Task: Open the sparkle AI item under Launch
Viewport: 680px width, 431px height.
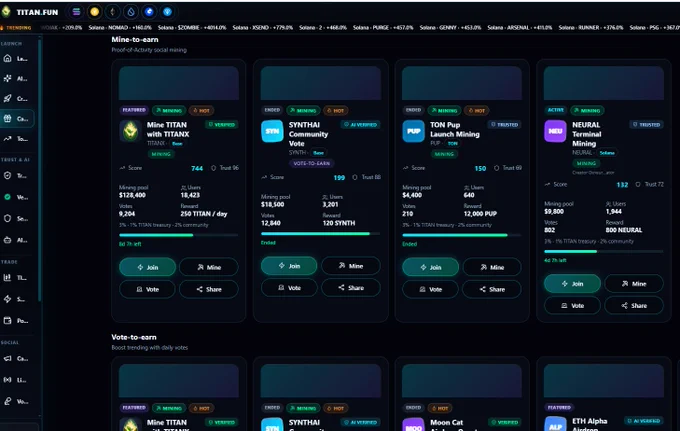Action: (x=16, y=78)
